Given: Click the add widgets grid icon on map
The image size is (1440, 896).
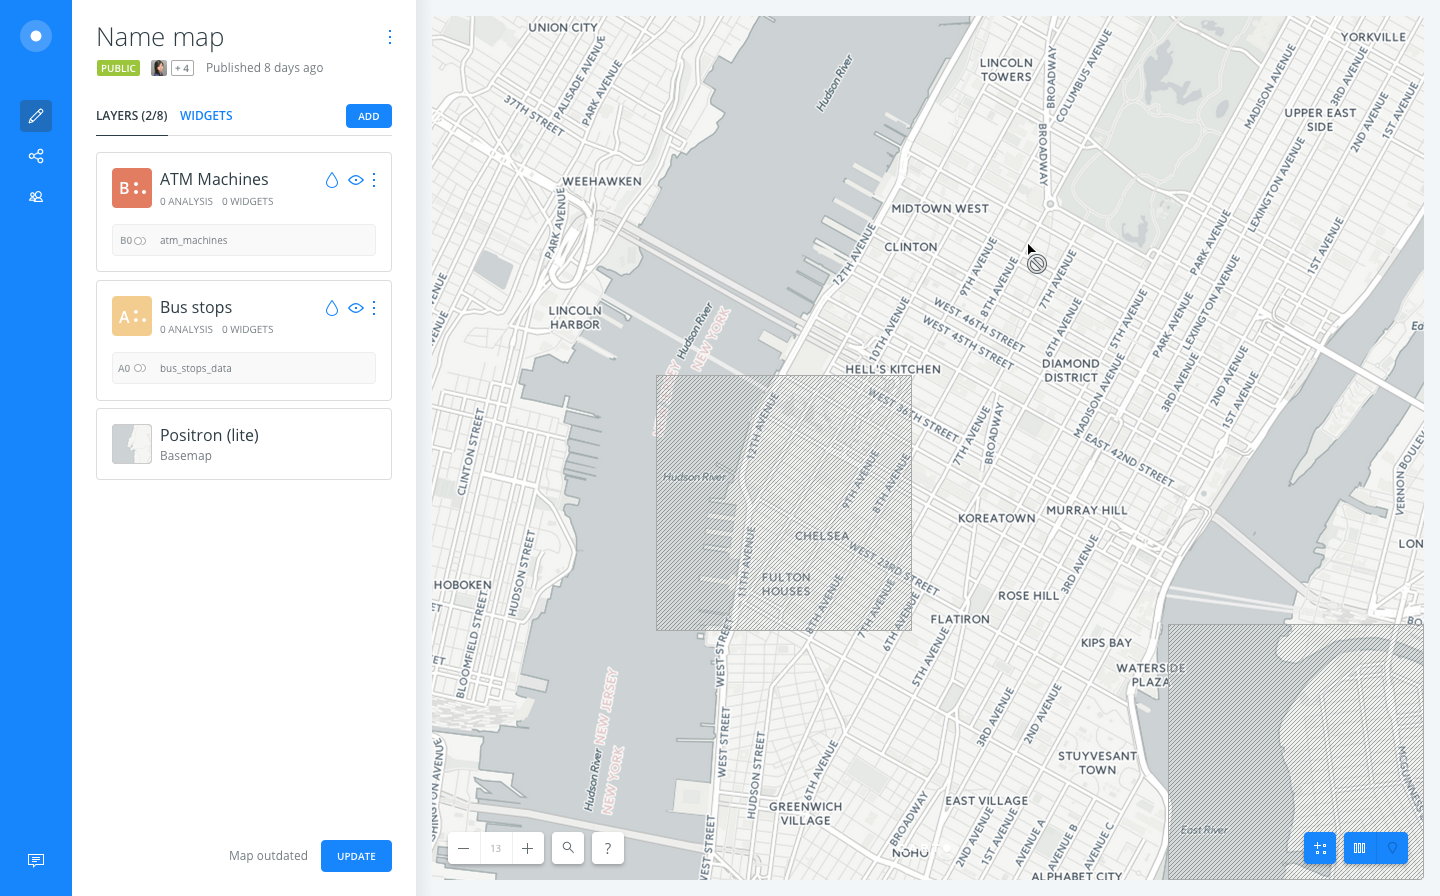Looking at the screenshot, I should click(1320, 848).
